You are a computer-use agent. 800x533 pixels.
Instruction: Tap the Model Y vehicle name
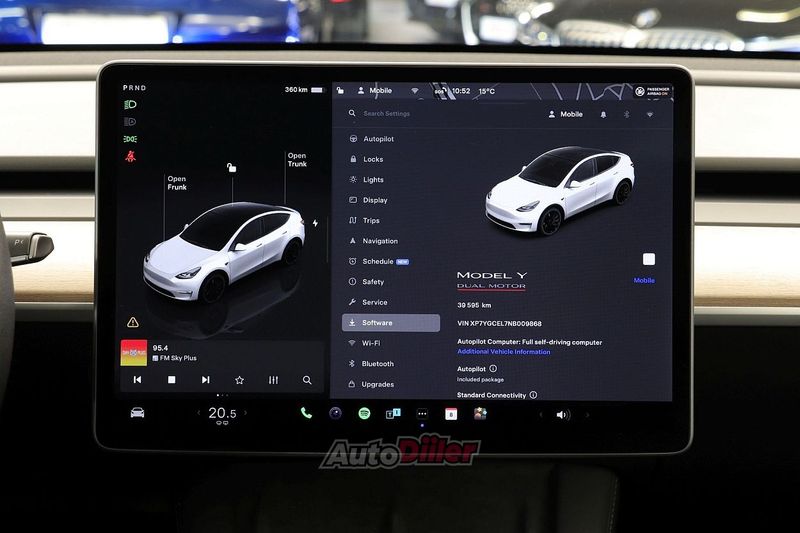(x=492, y=275)
